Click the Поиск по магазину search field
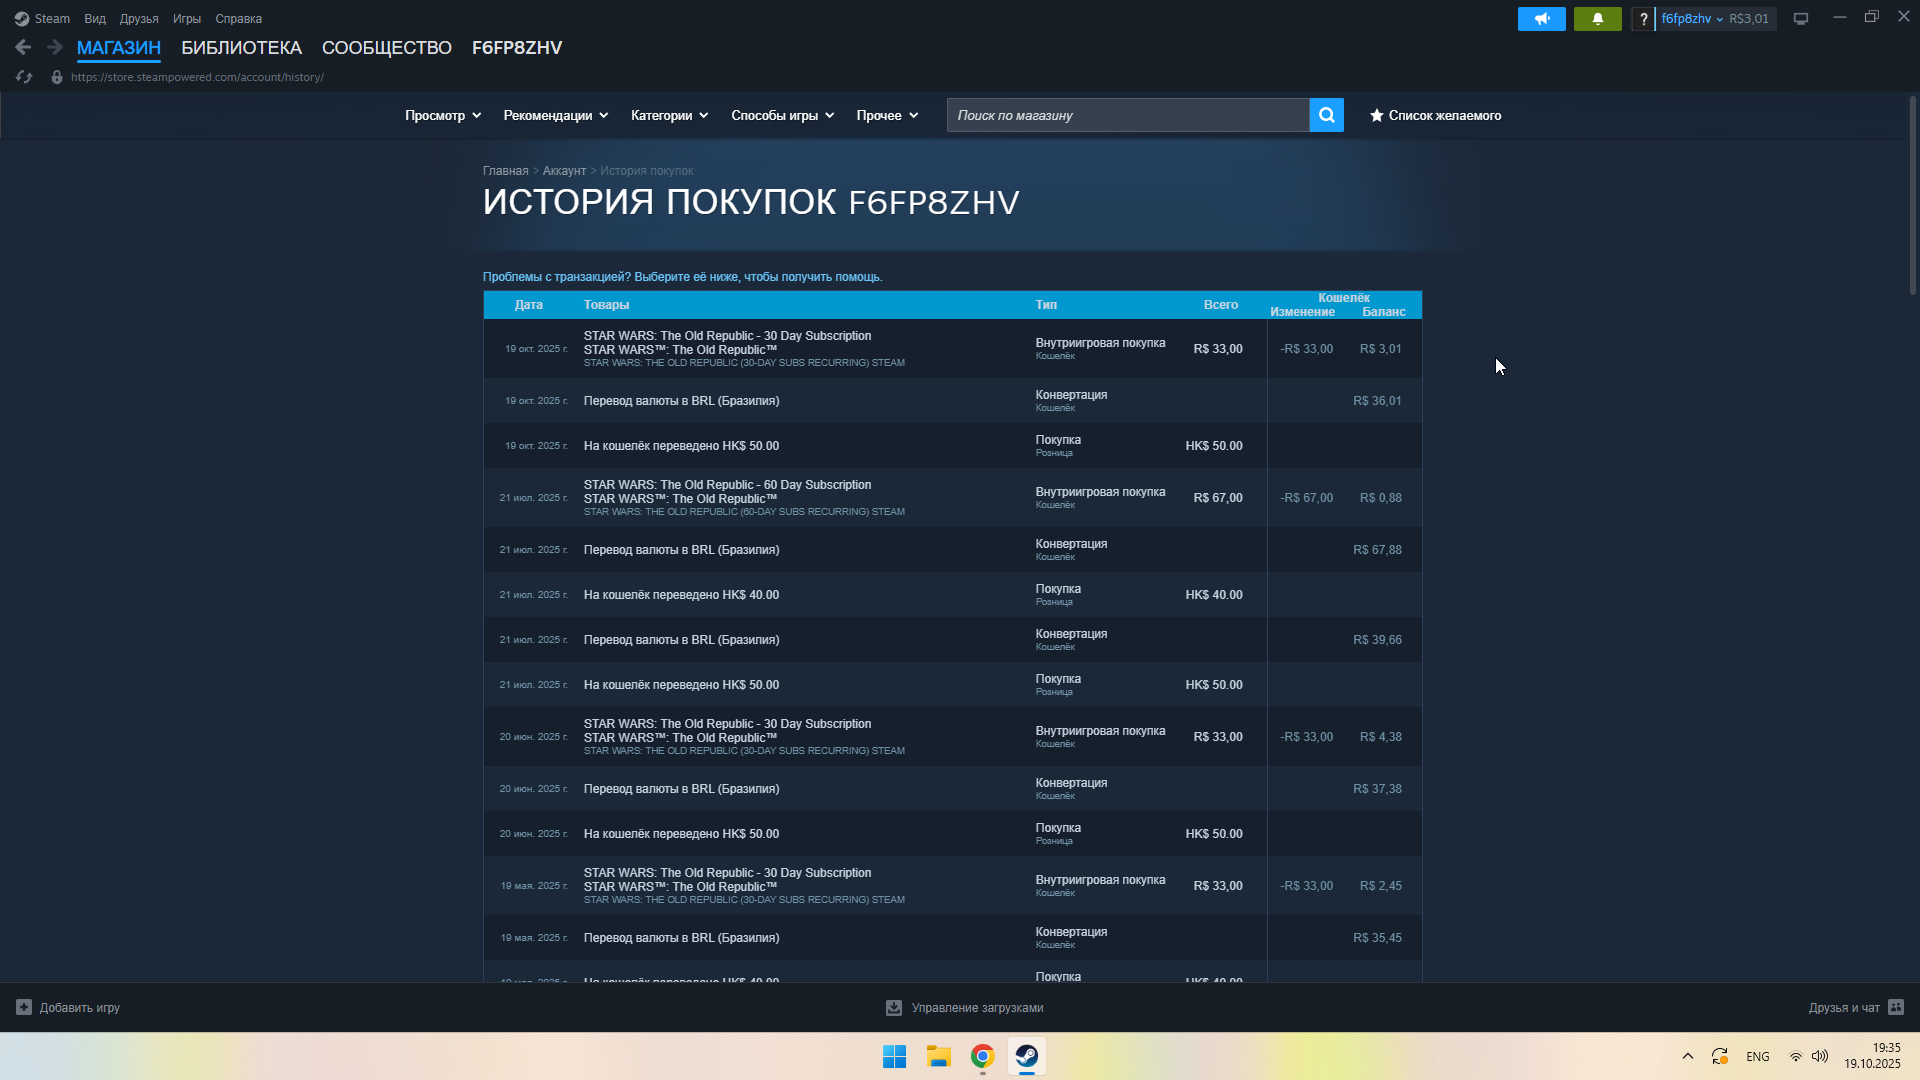The height and width of the screenshot is (1080, 1920). pyautogui.click(x=1127, y=115)
